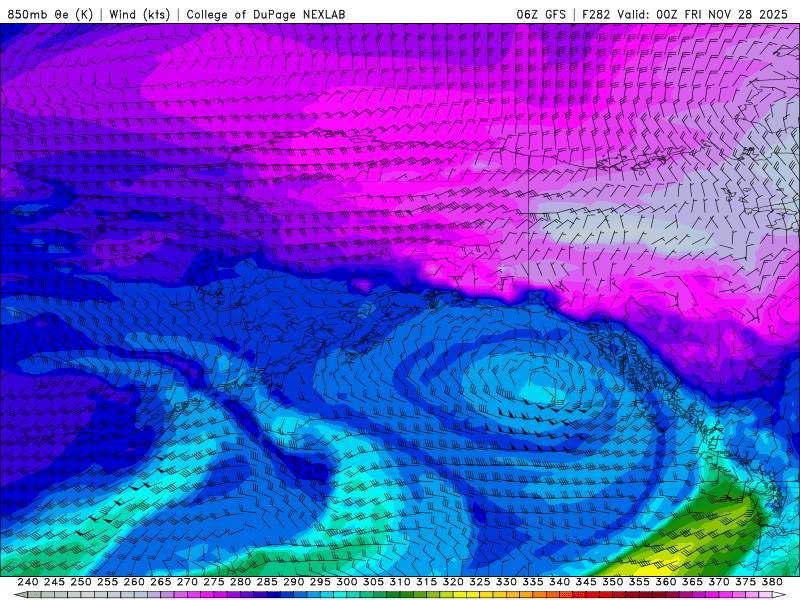Click the 300 color scale number

pos(347,582)
